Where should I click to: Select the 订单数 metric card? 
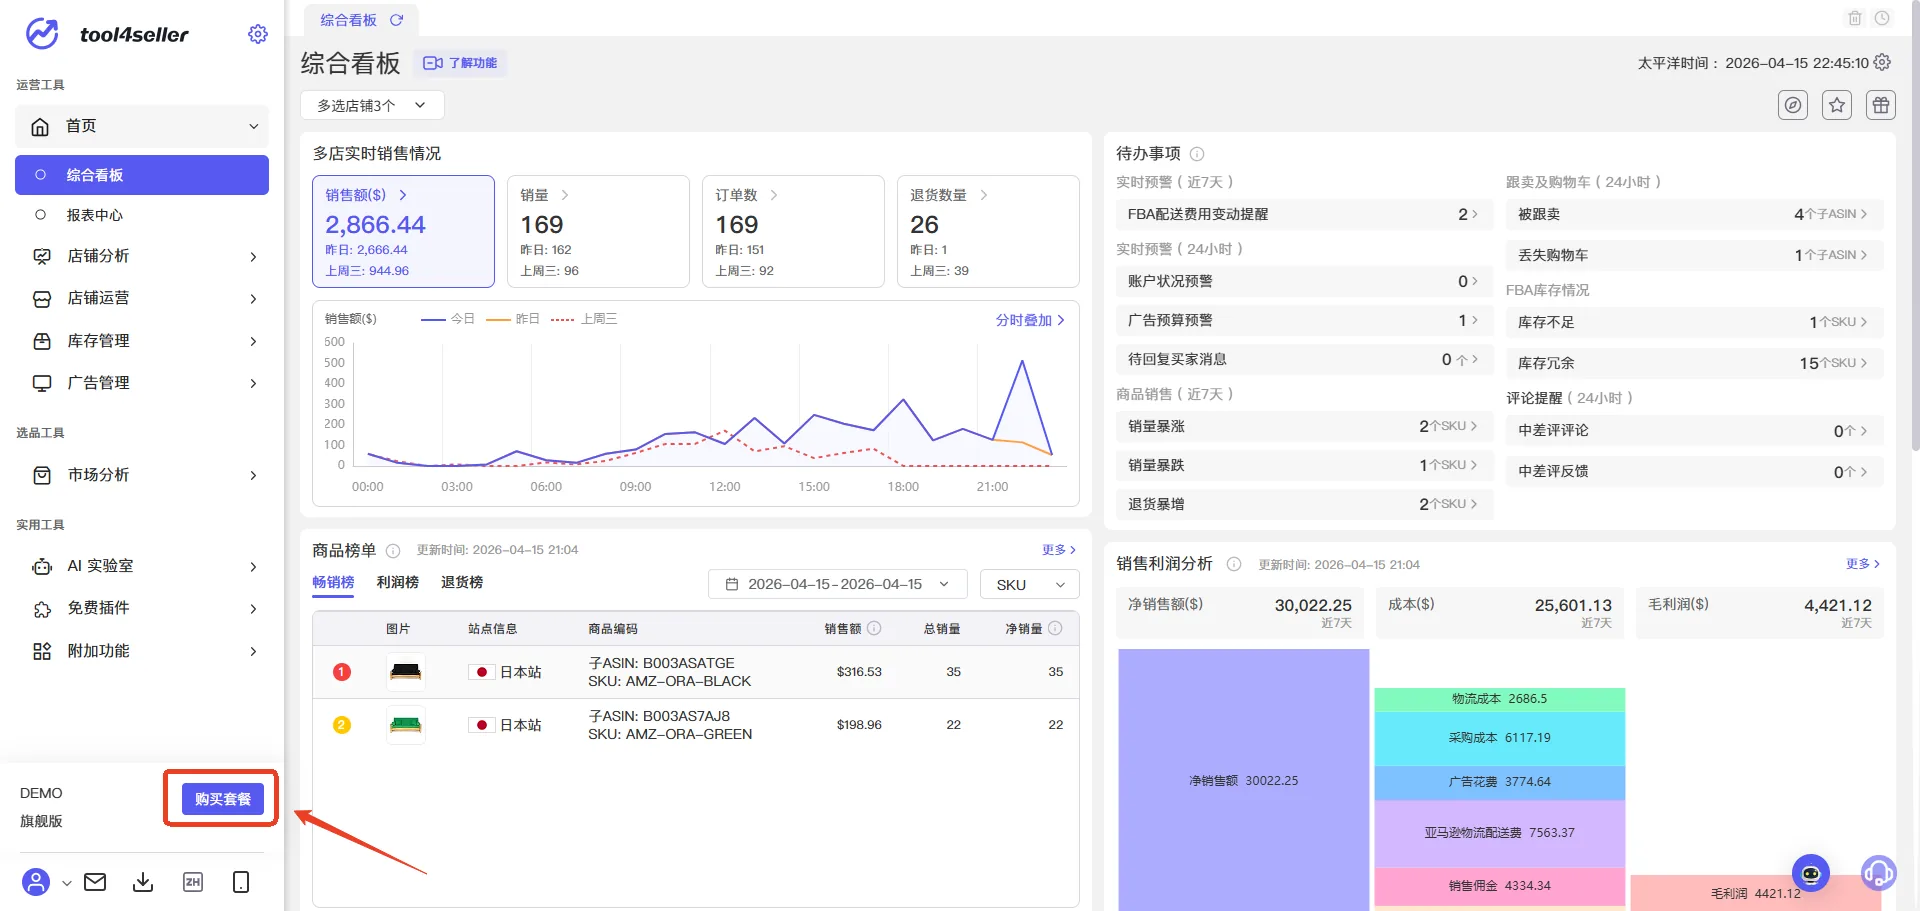click(794, 231)
